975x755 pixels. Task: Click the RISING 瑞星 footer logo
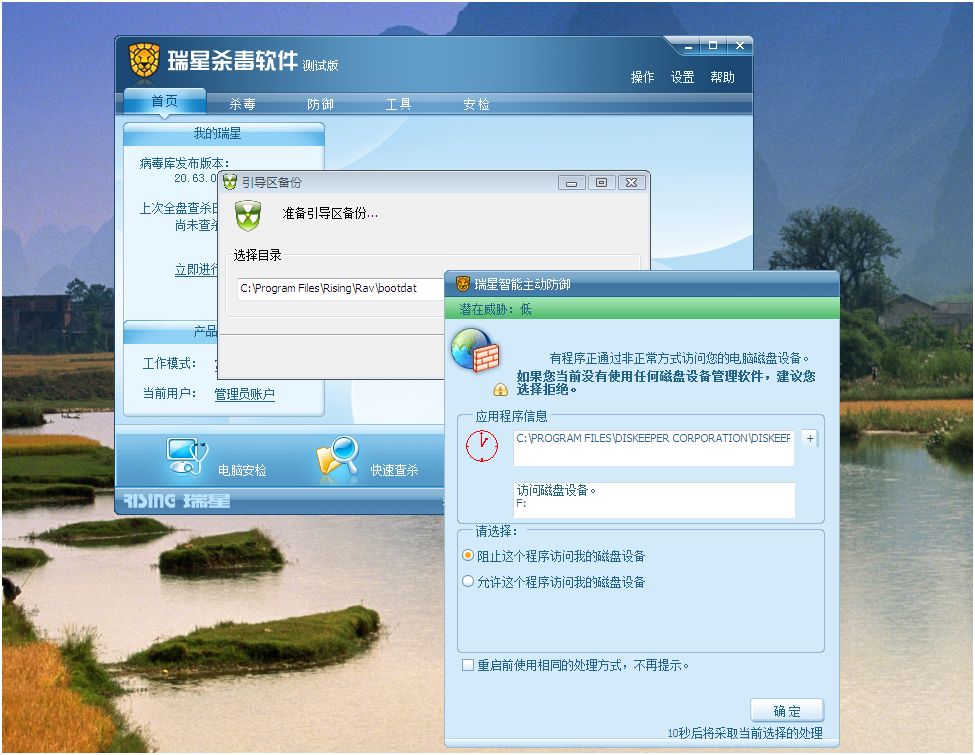click(177, 501)
